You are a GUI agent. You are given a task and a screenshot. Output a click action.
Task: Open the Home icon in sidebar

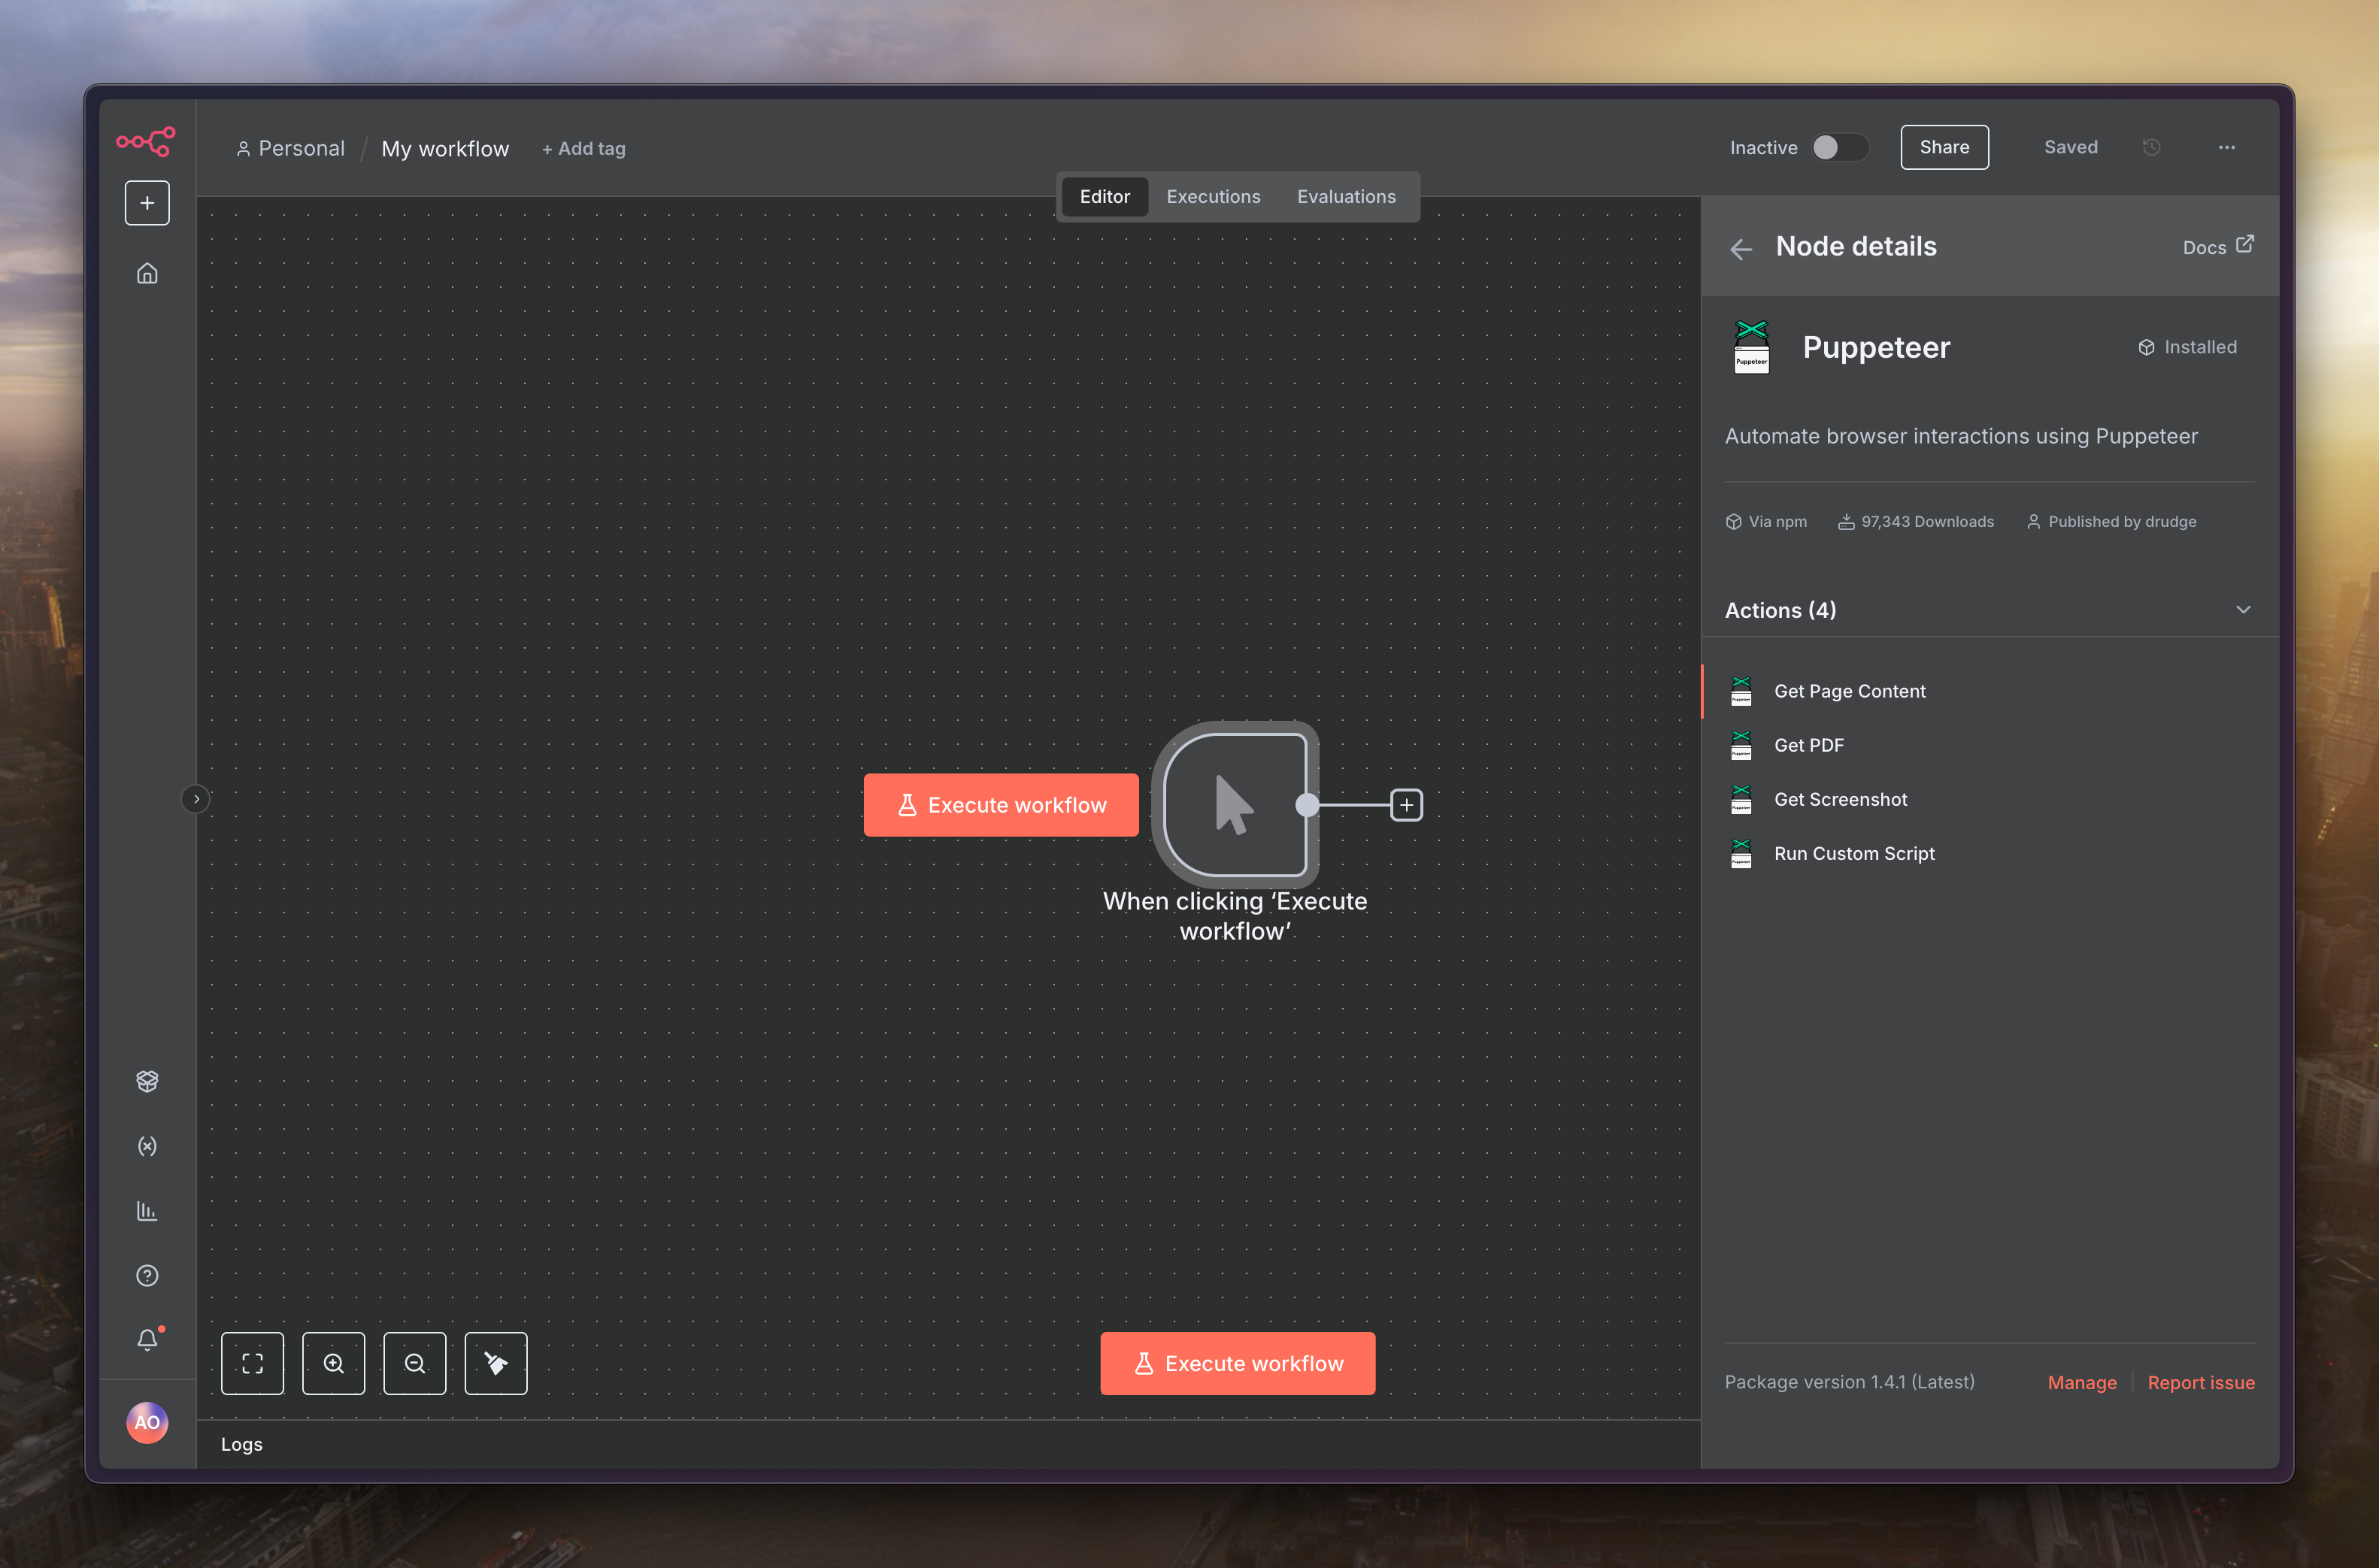pyautogui.click(x=147, y=273)
